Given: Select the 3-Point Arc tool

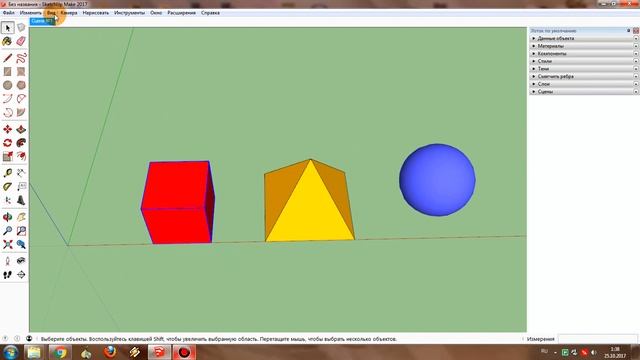Looking at the screenshot, I should (7, 112).
